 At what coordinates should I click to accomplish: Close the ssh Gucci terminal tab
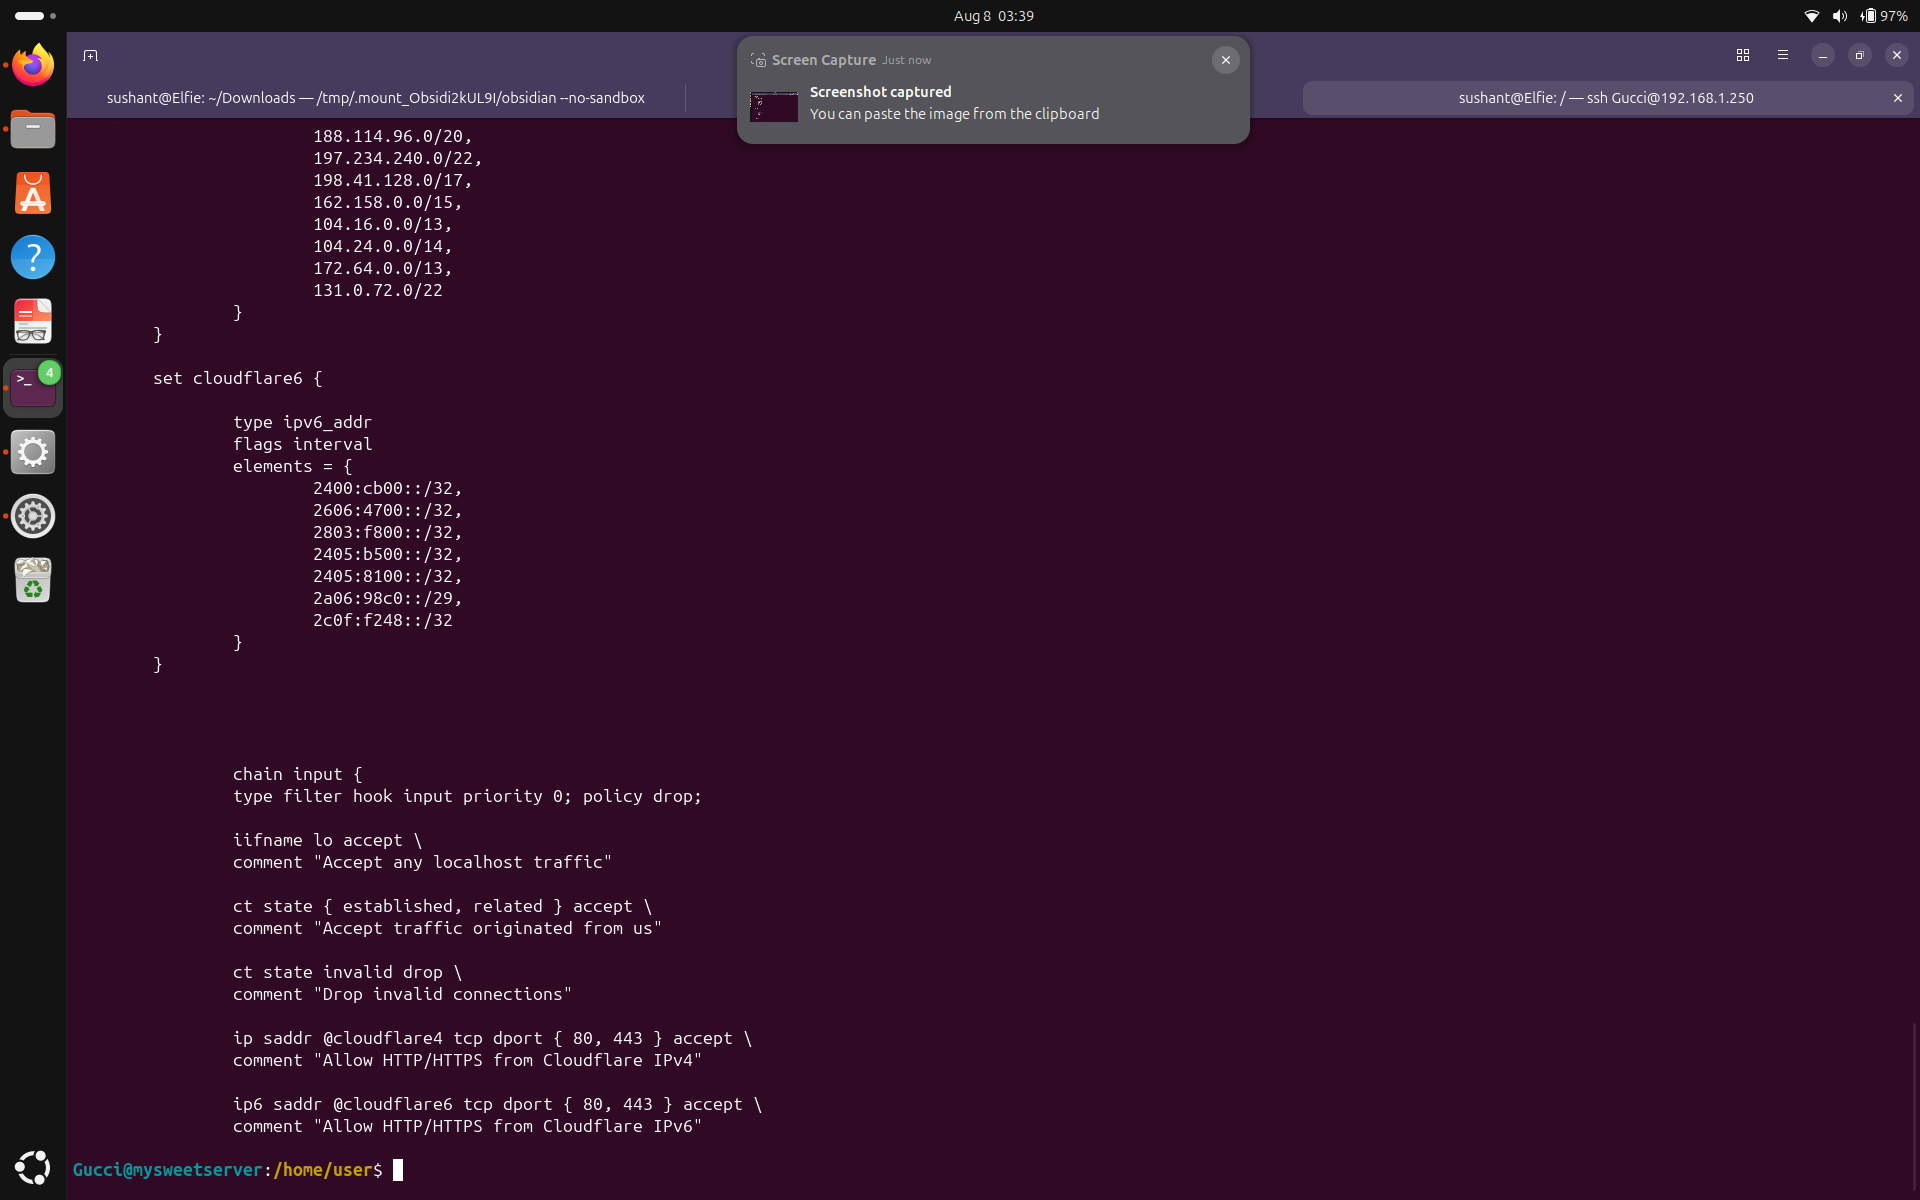click(x=1898, y=98)
